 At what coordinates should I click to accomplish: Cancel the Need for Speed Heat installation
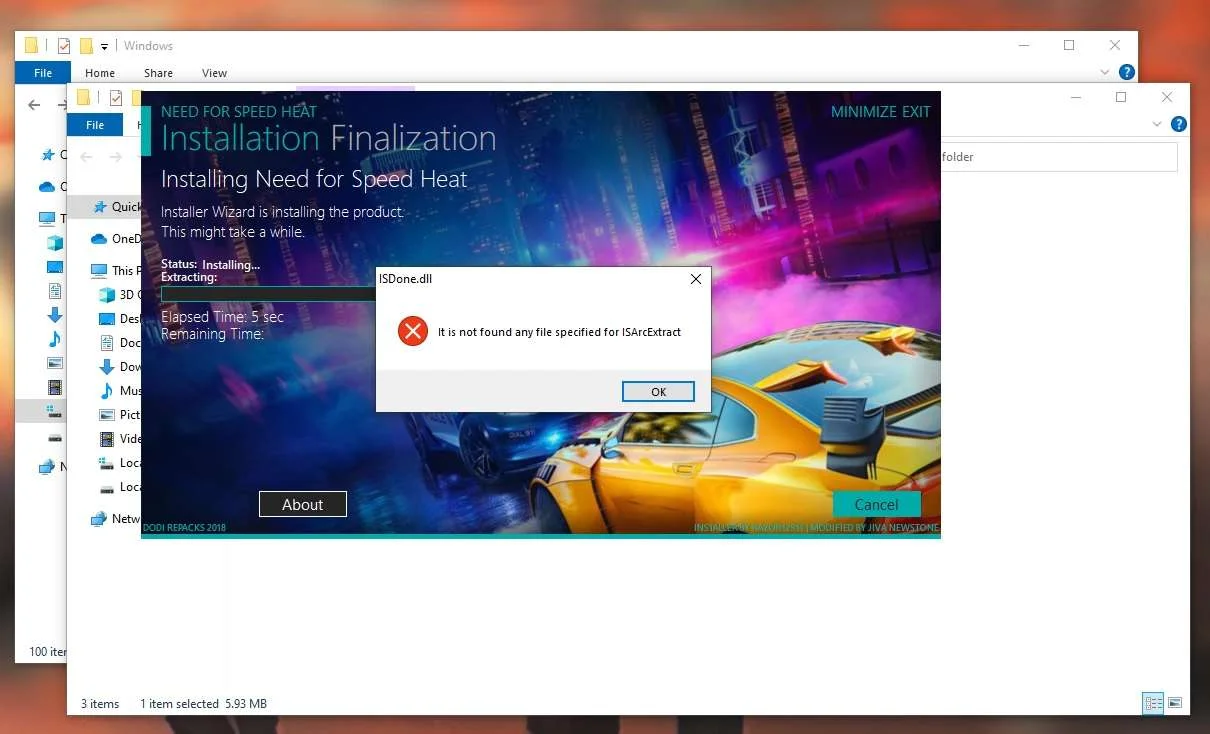pos(876,504)
